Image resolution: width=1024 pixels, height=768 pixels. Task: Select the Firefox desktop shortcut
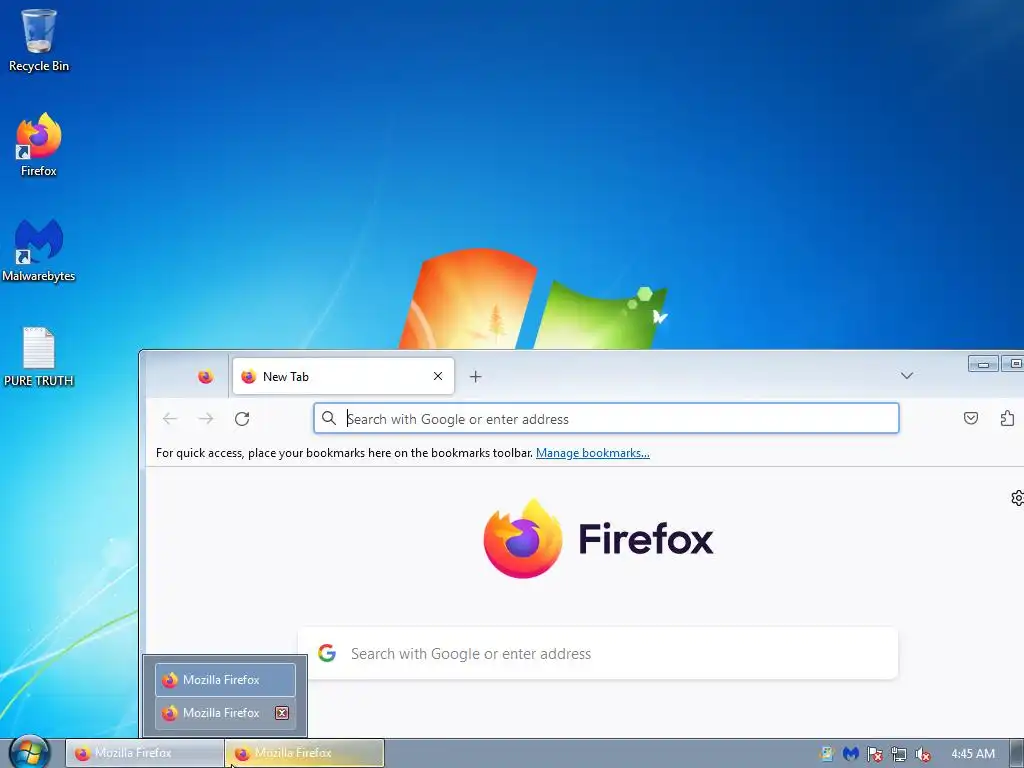39,144
